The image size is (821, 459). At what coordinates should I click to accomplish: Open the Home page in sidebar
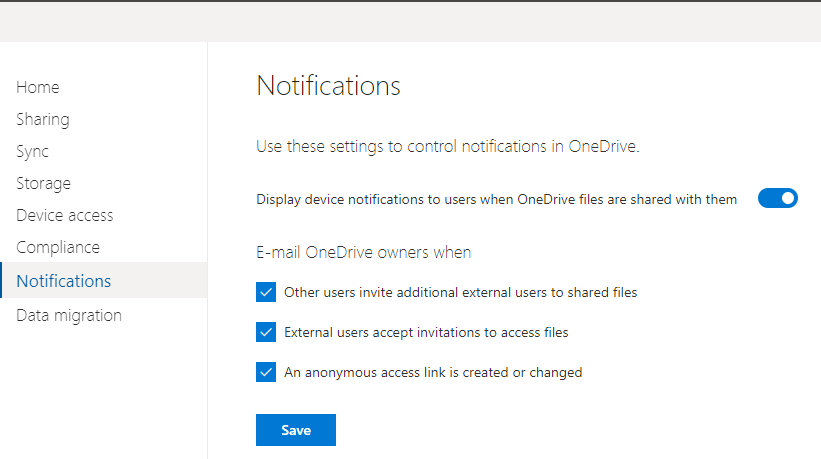point(38,87)
